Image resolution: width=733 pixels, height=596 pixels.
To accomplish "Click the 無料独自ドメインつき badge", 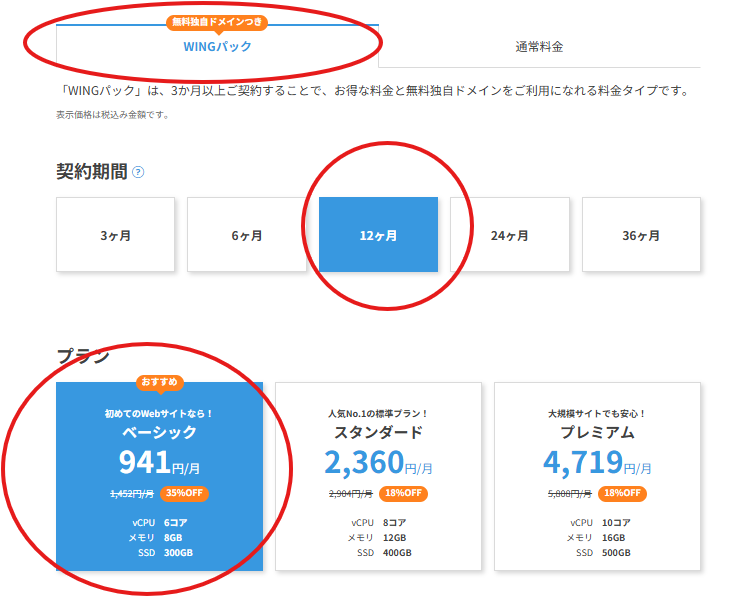I will (x=217, y=22).
